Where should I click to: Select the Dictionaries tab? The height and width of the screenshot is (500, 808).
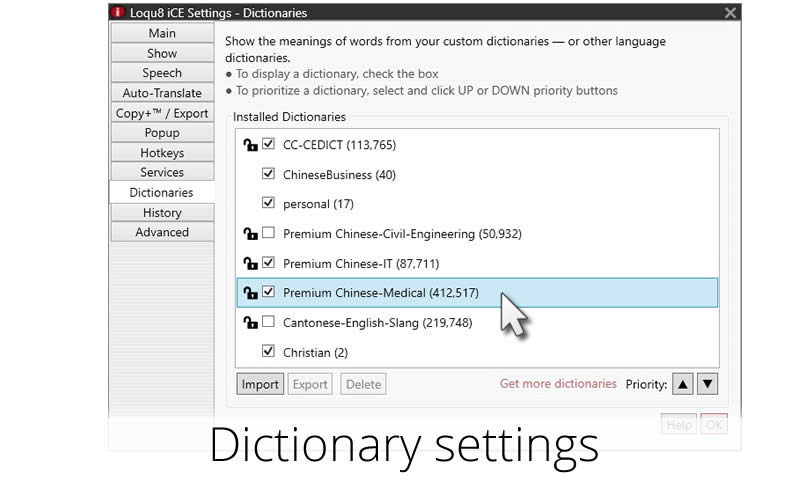click(162, 192)
